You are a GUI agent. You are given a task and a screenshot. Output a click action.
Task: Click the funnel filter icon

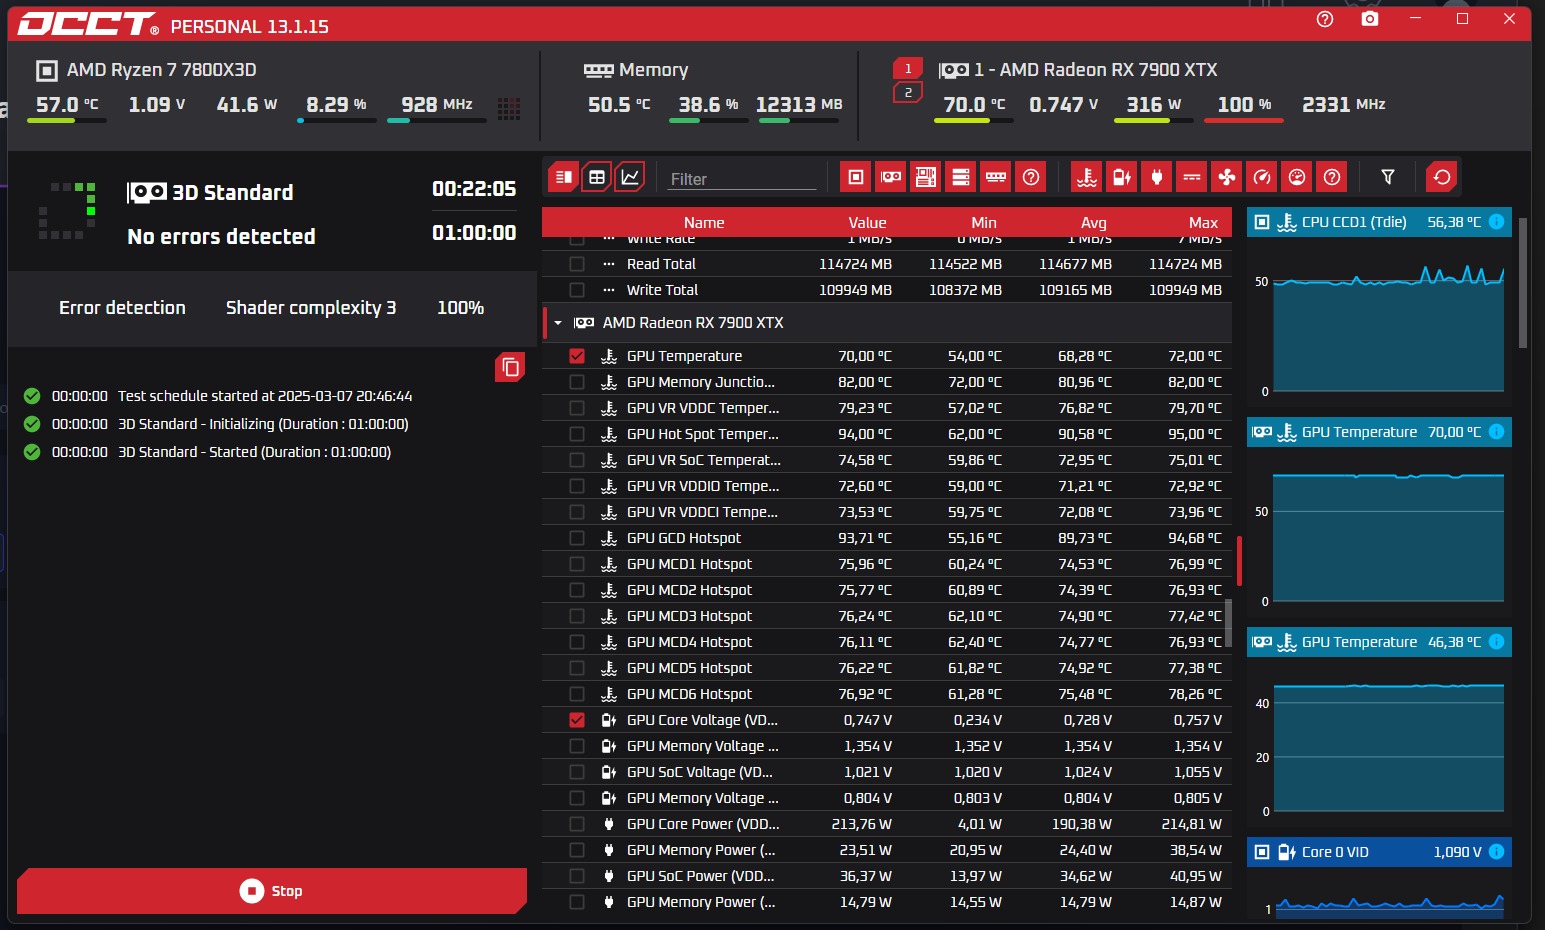1388,177
